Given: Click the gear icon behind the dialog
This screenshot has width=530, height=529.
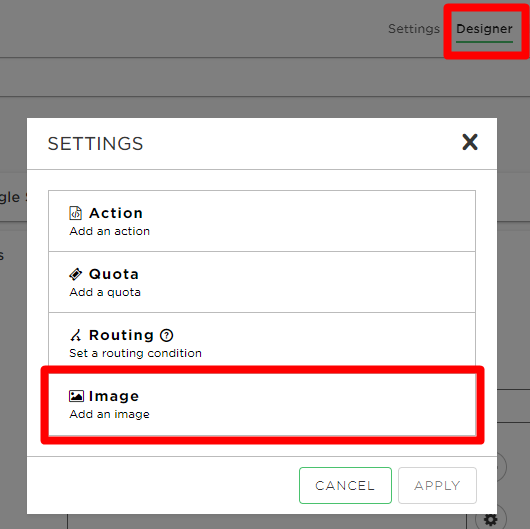Looking at the screenshot, I should tap(490, 519).
